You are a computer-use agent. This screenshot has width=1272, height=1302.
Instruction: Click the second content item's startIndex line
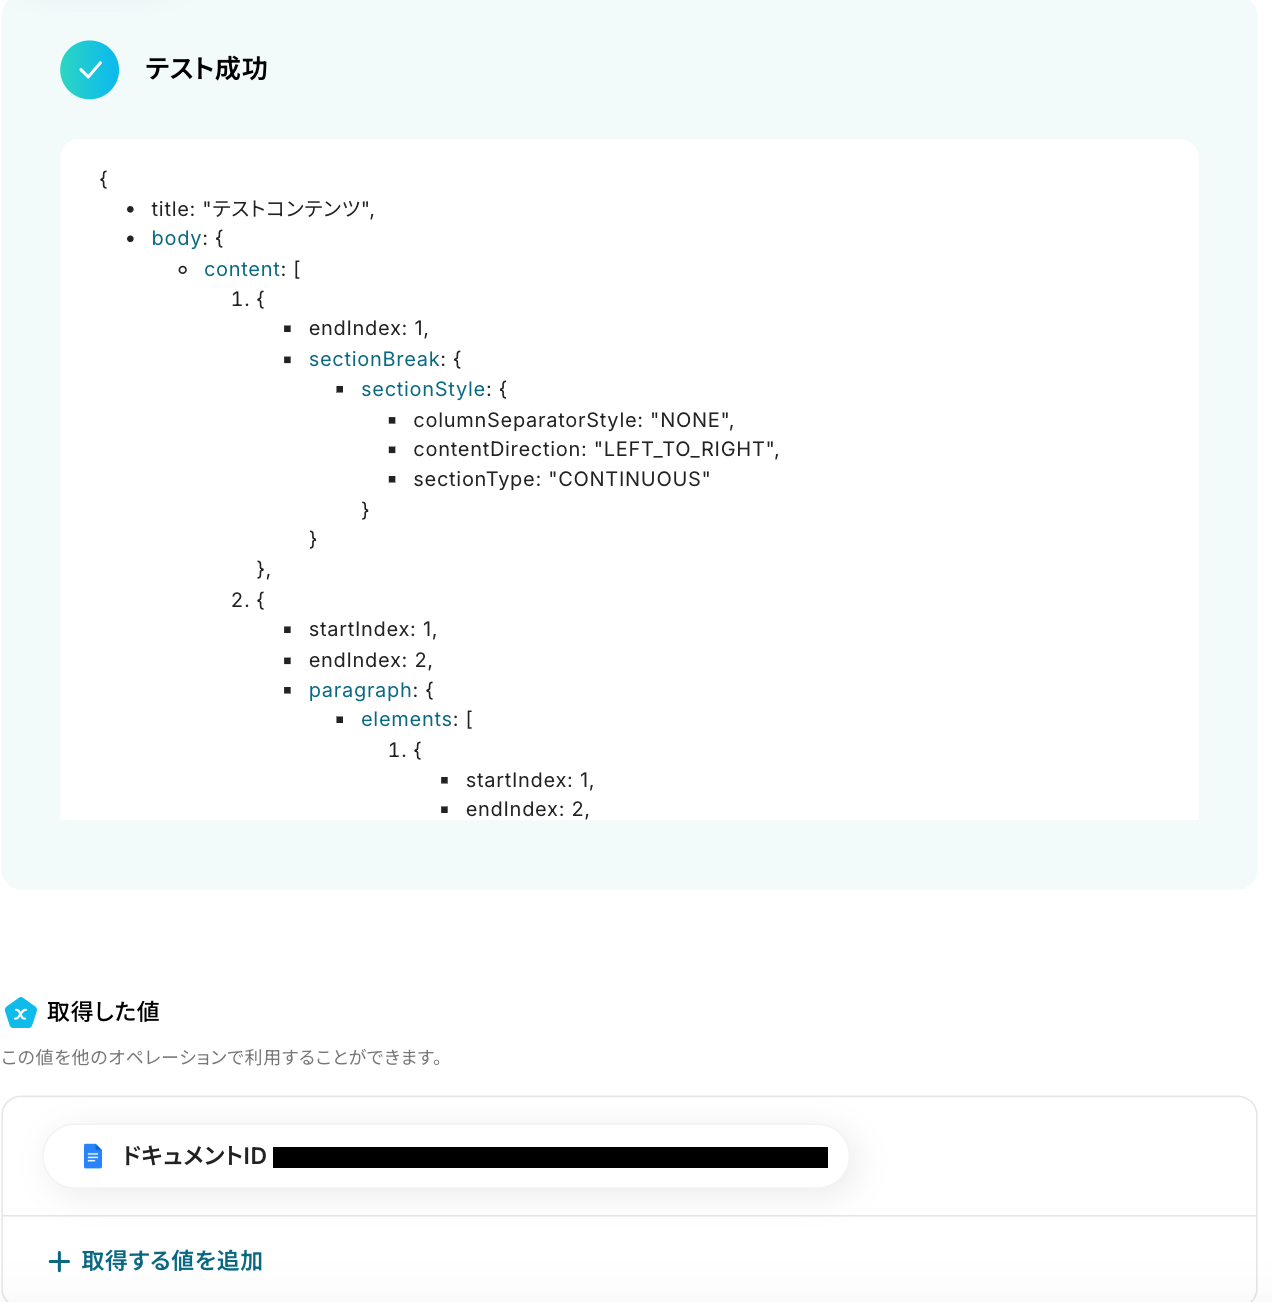click(x=372, y=629)
